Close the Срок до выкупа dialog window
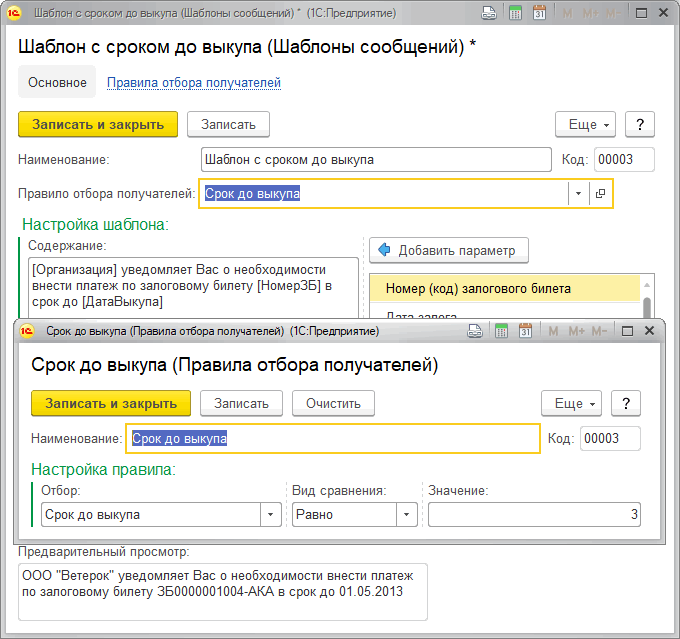680x639 pixels. 650,331
